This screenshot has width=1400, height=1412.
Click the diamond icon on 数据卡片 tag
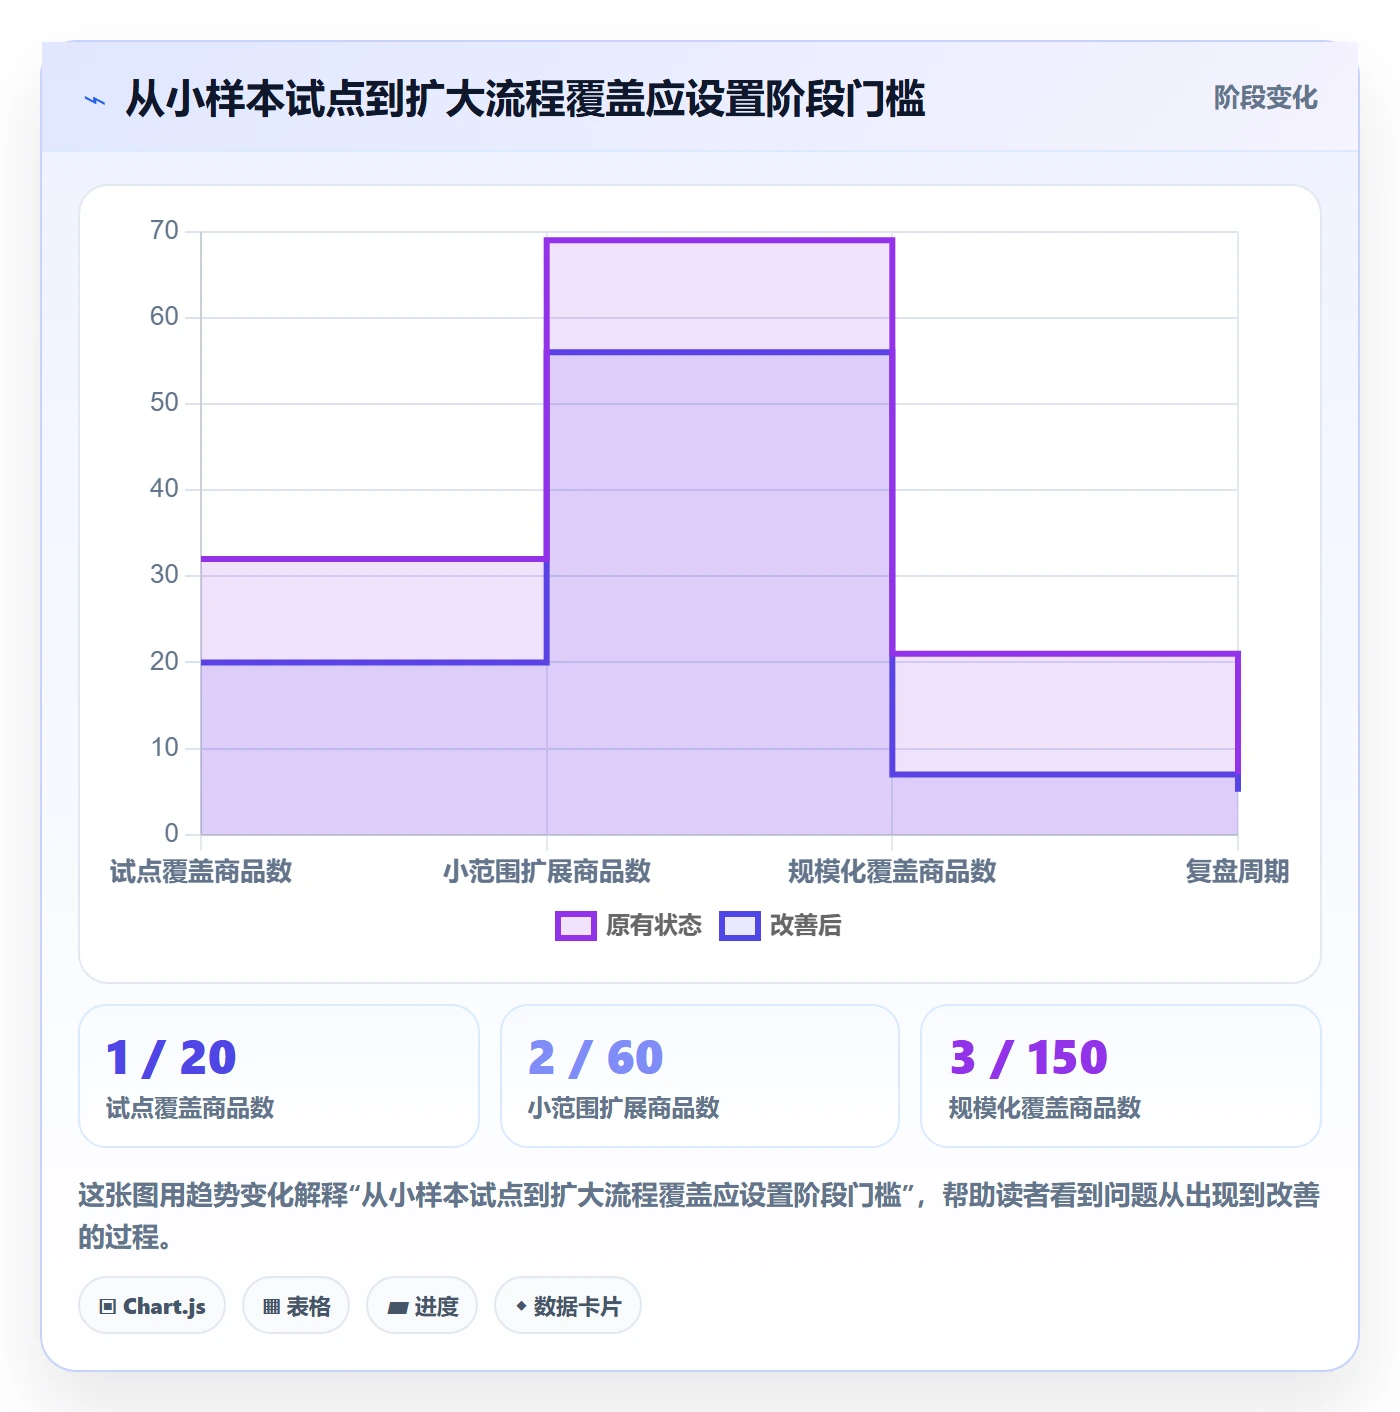[x=521, y=1306]
